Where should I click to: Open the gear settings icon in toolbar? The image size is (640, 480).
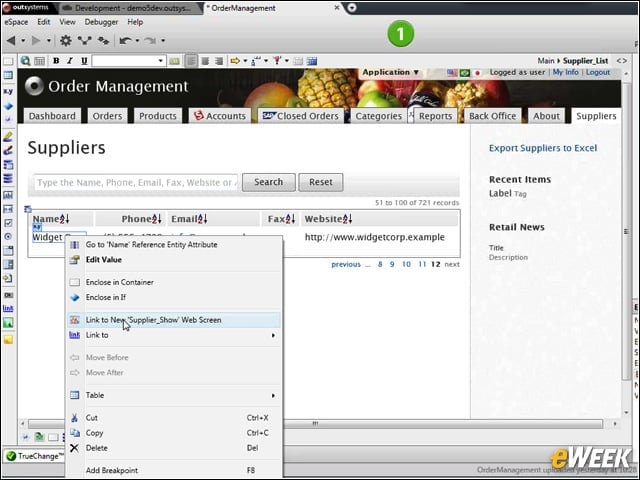coord(66,40)
